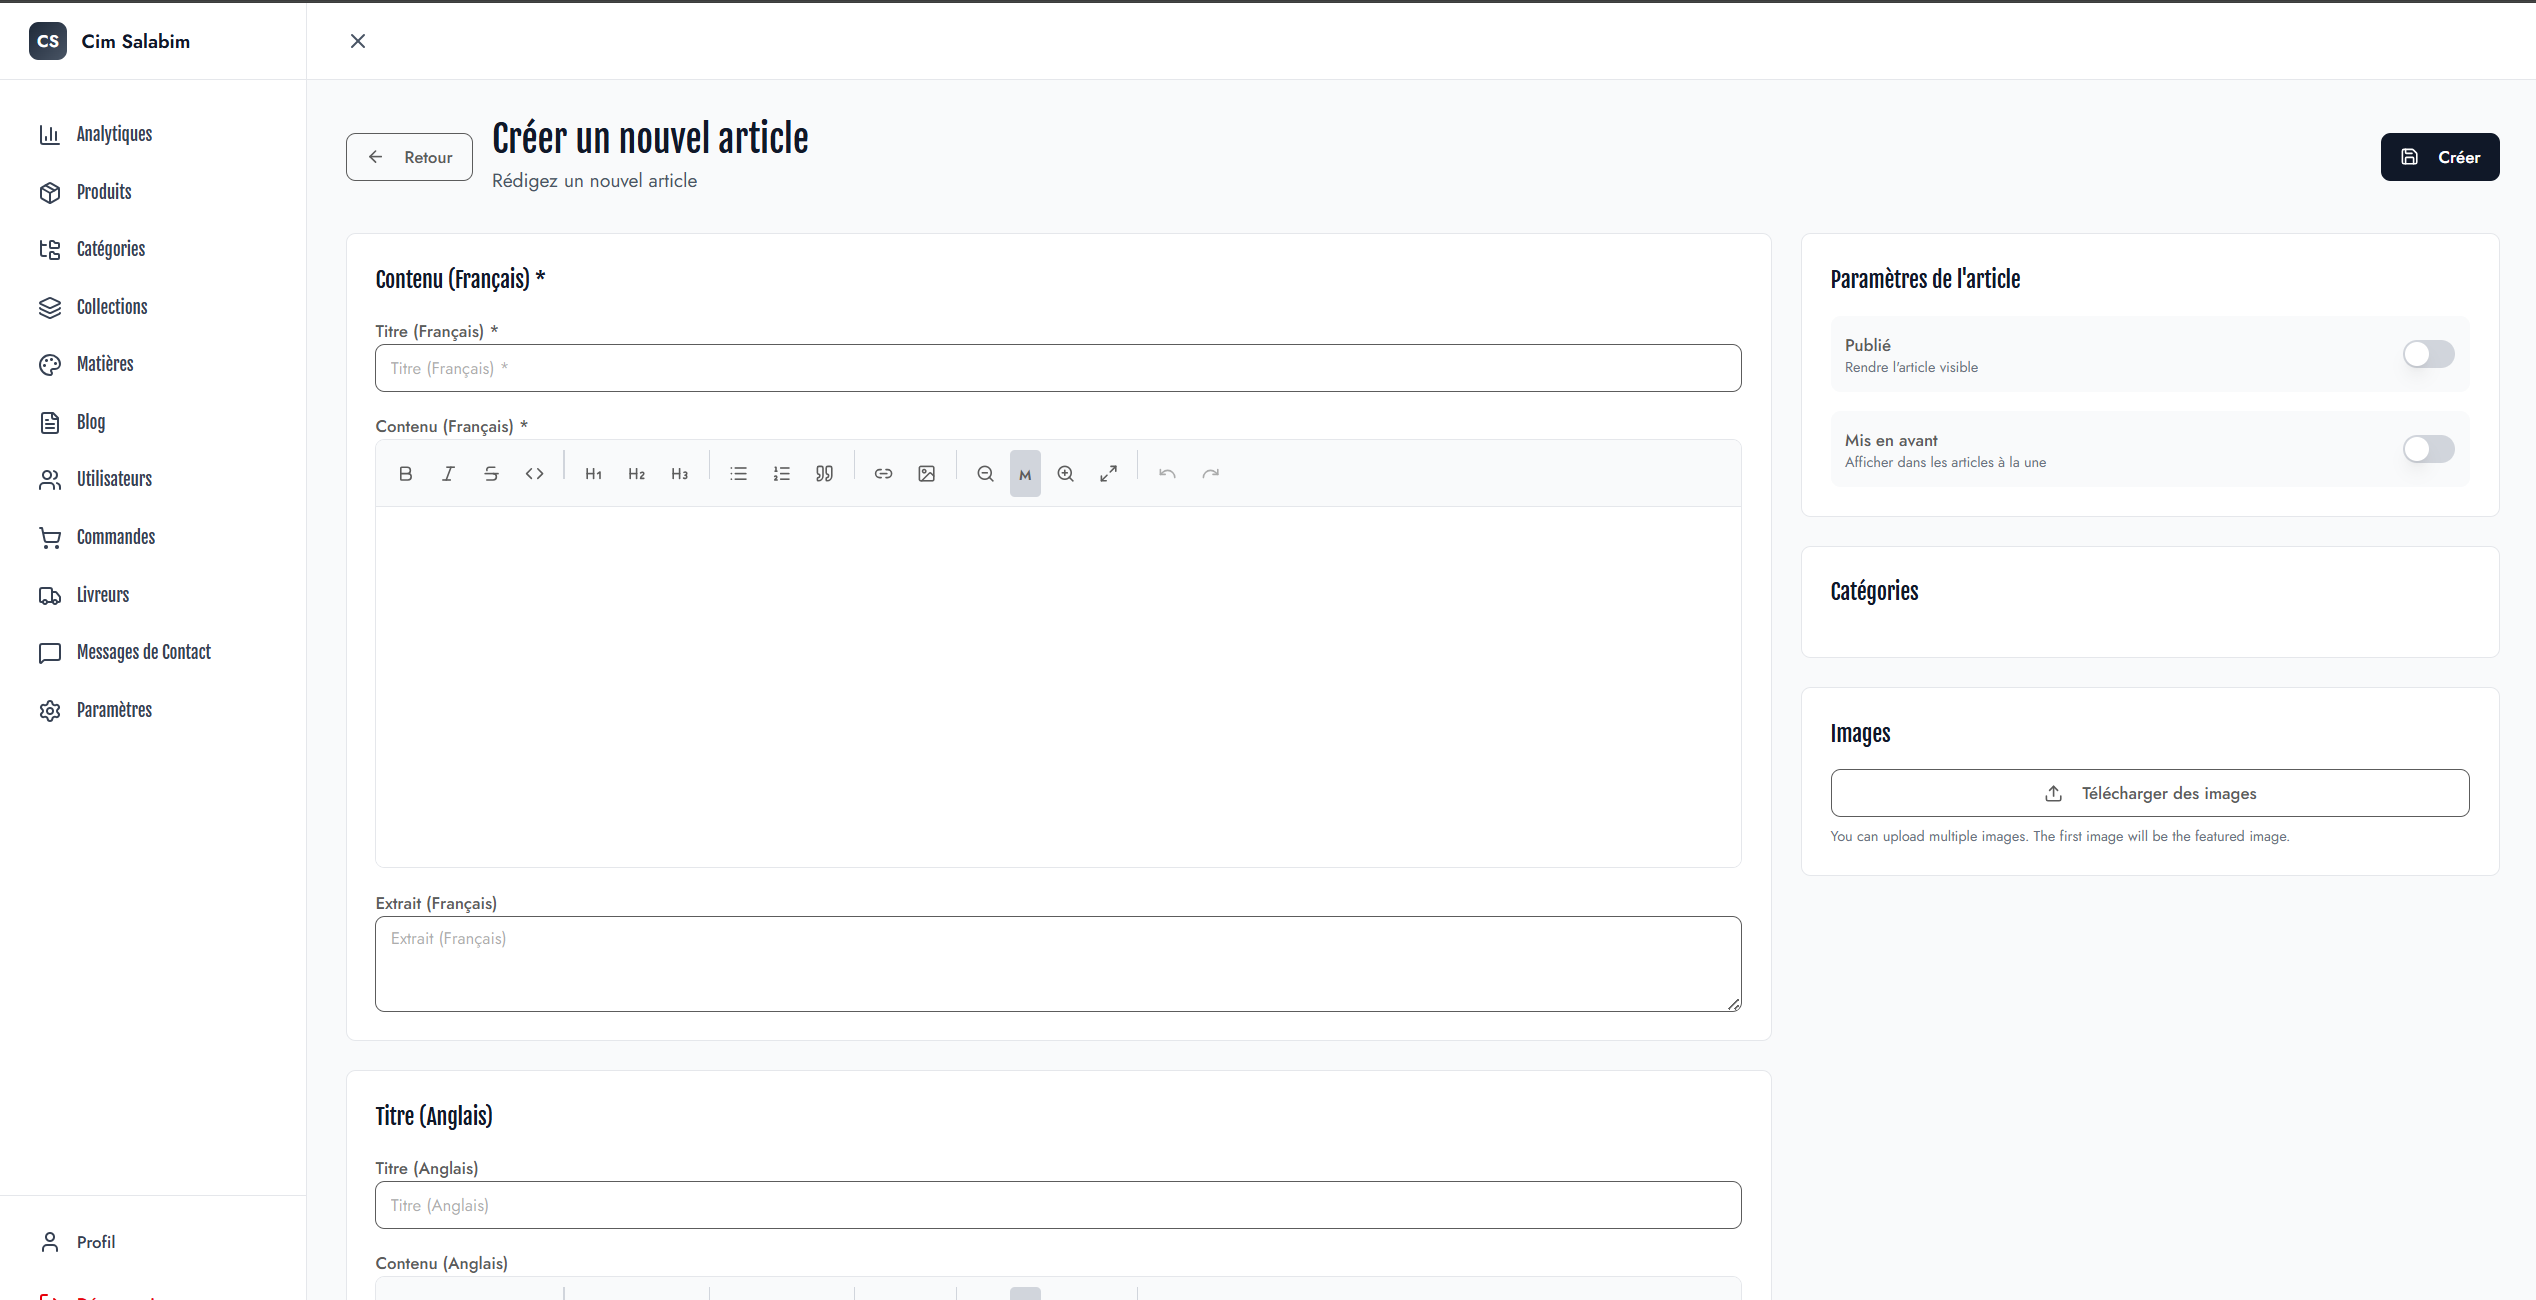Upload images via Télécharger des images
The image size is (2536, 1300).
point(2148,793)
